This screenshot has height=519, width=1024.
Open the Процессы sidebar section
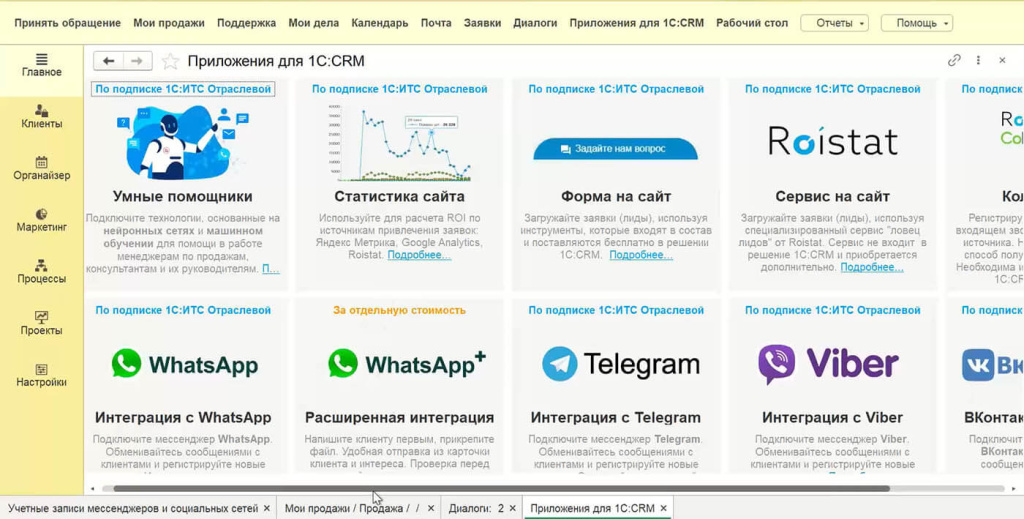click(x=41, y=272)
